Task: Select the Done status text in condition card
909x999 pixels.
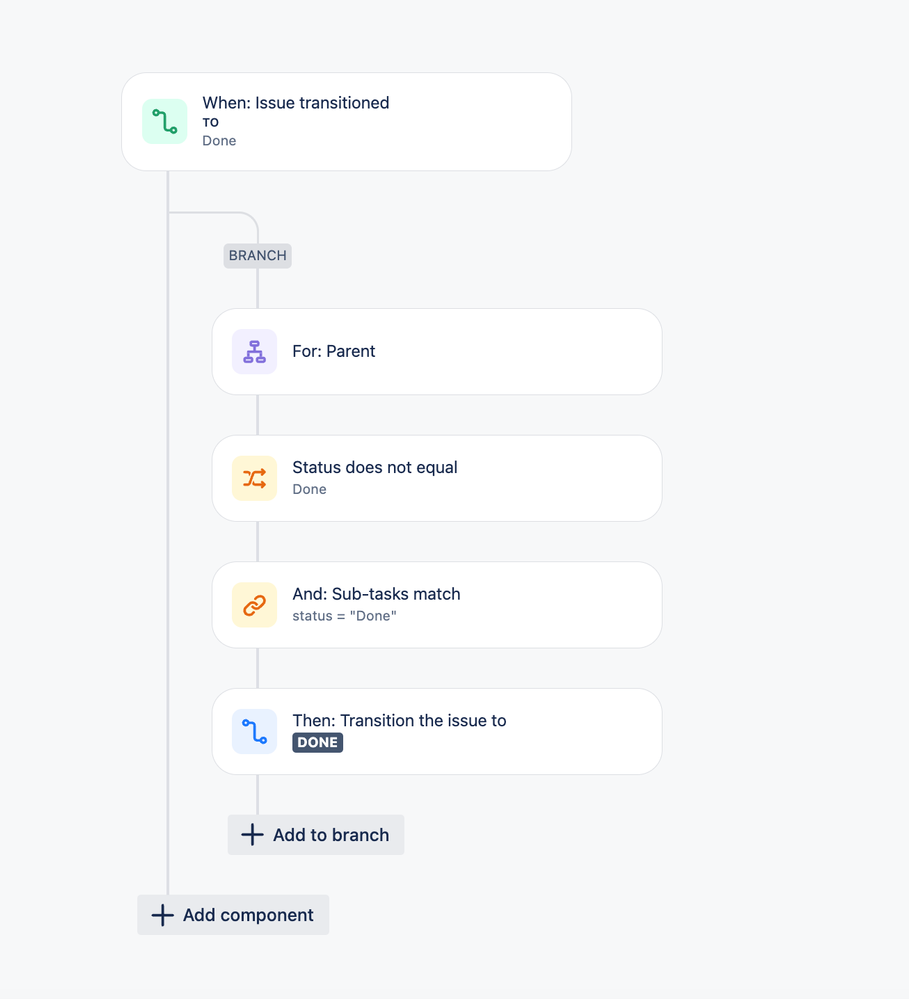Action: tap(309, 489)
